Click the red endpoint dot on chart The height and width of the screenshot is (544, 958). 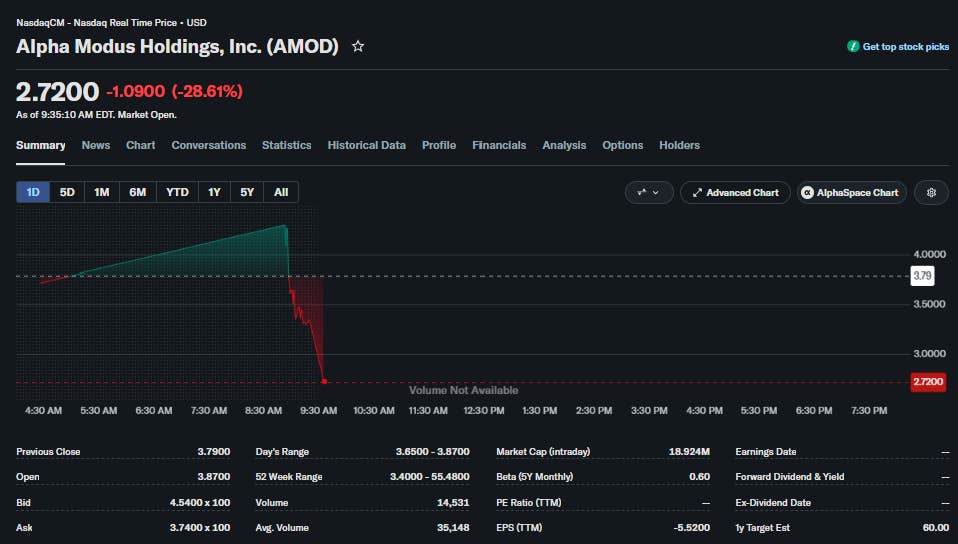pyautogui.click(x=324, y=381)
